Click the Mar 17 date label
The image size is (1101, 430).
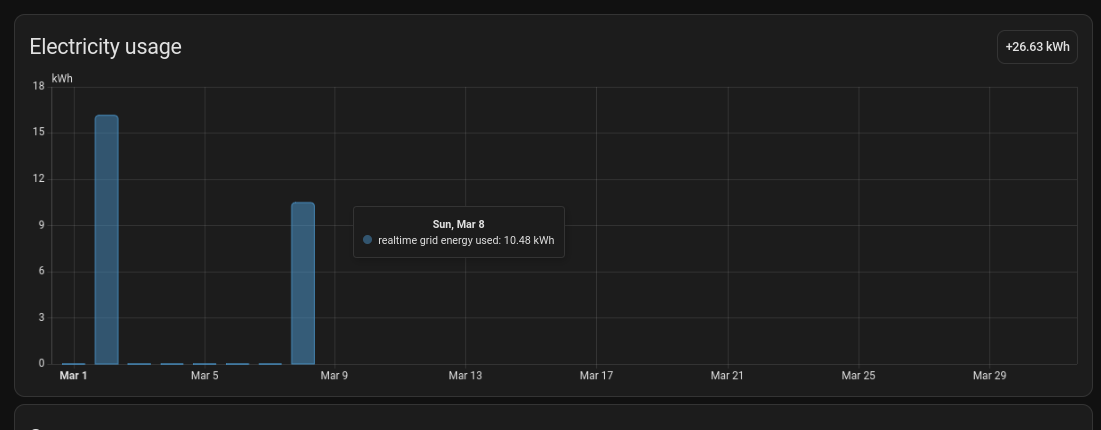(596, 376)
